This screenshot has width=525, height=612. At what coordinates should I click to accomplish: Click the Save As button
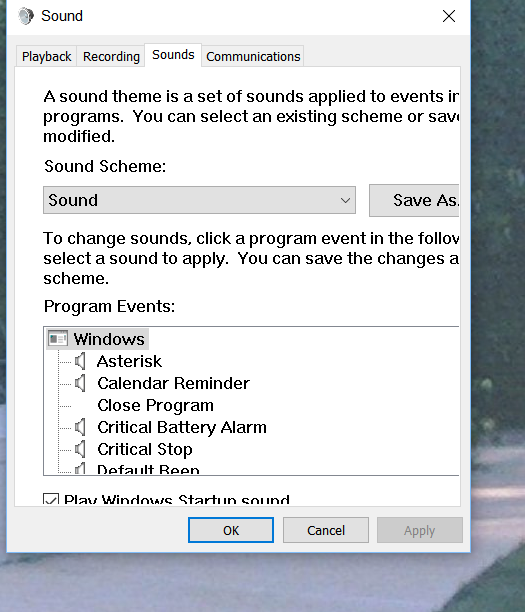(414, 201)
